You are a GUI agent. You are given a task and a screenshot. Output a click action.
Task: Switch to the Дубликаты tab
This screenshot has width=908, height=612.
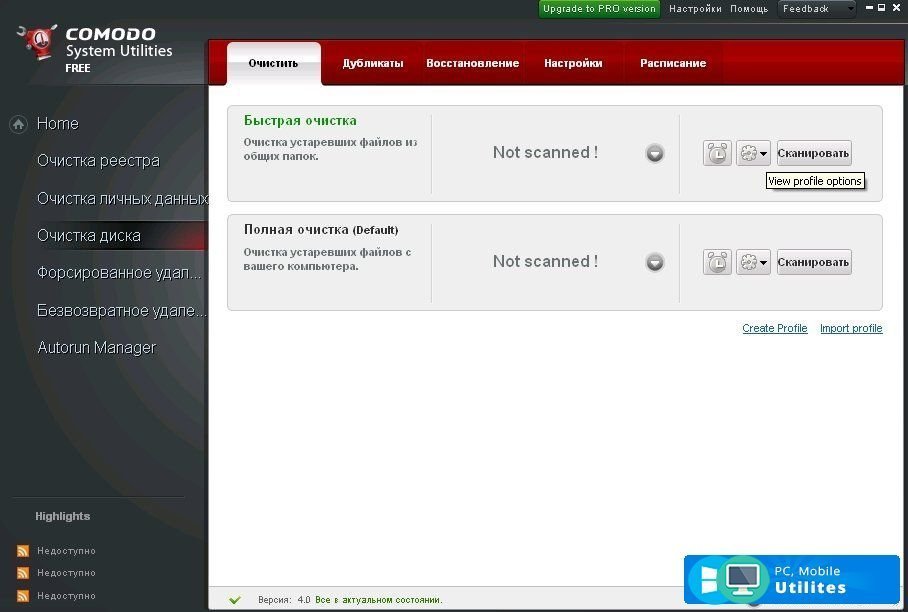tap(373, 63)
